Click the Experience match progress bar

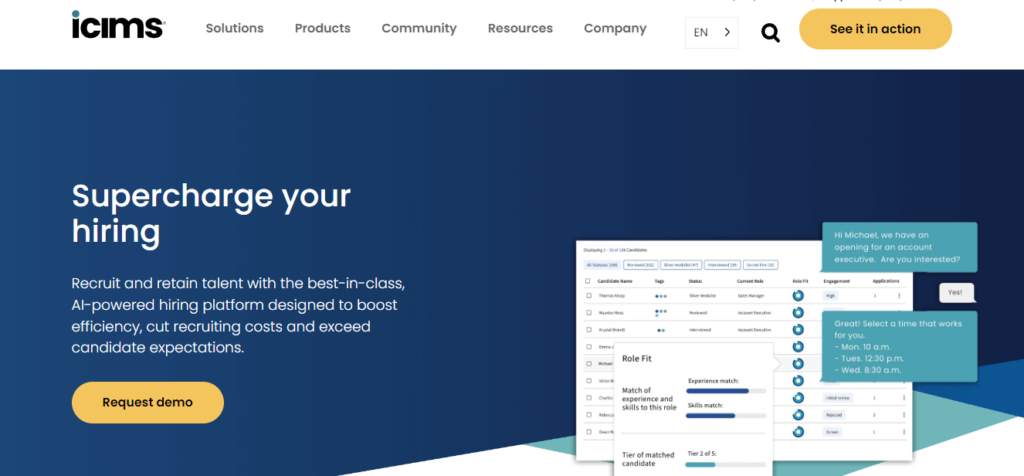pos(726,391)
